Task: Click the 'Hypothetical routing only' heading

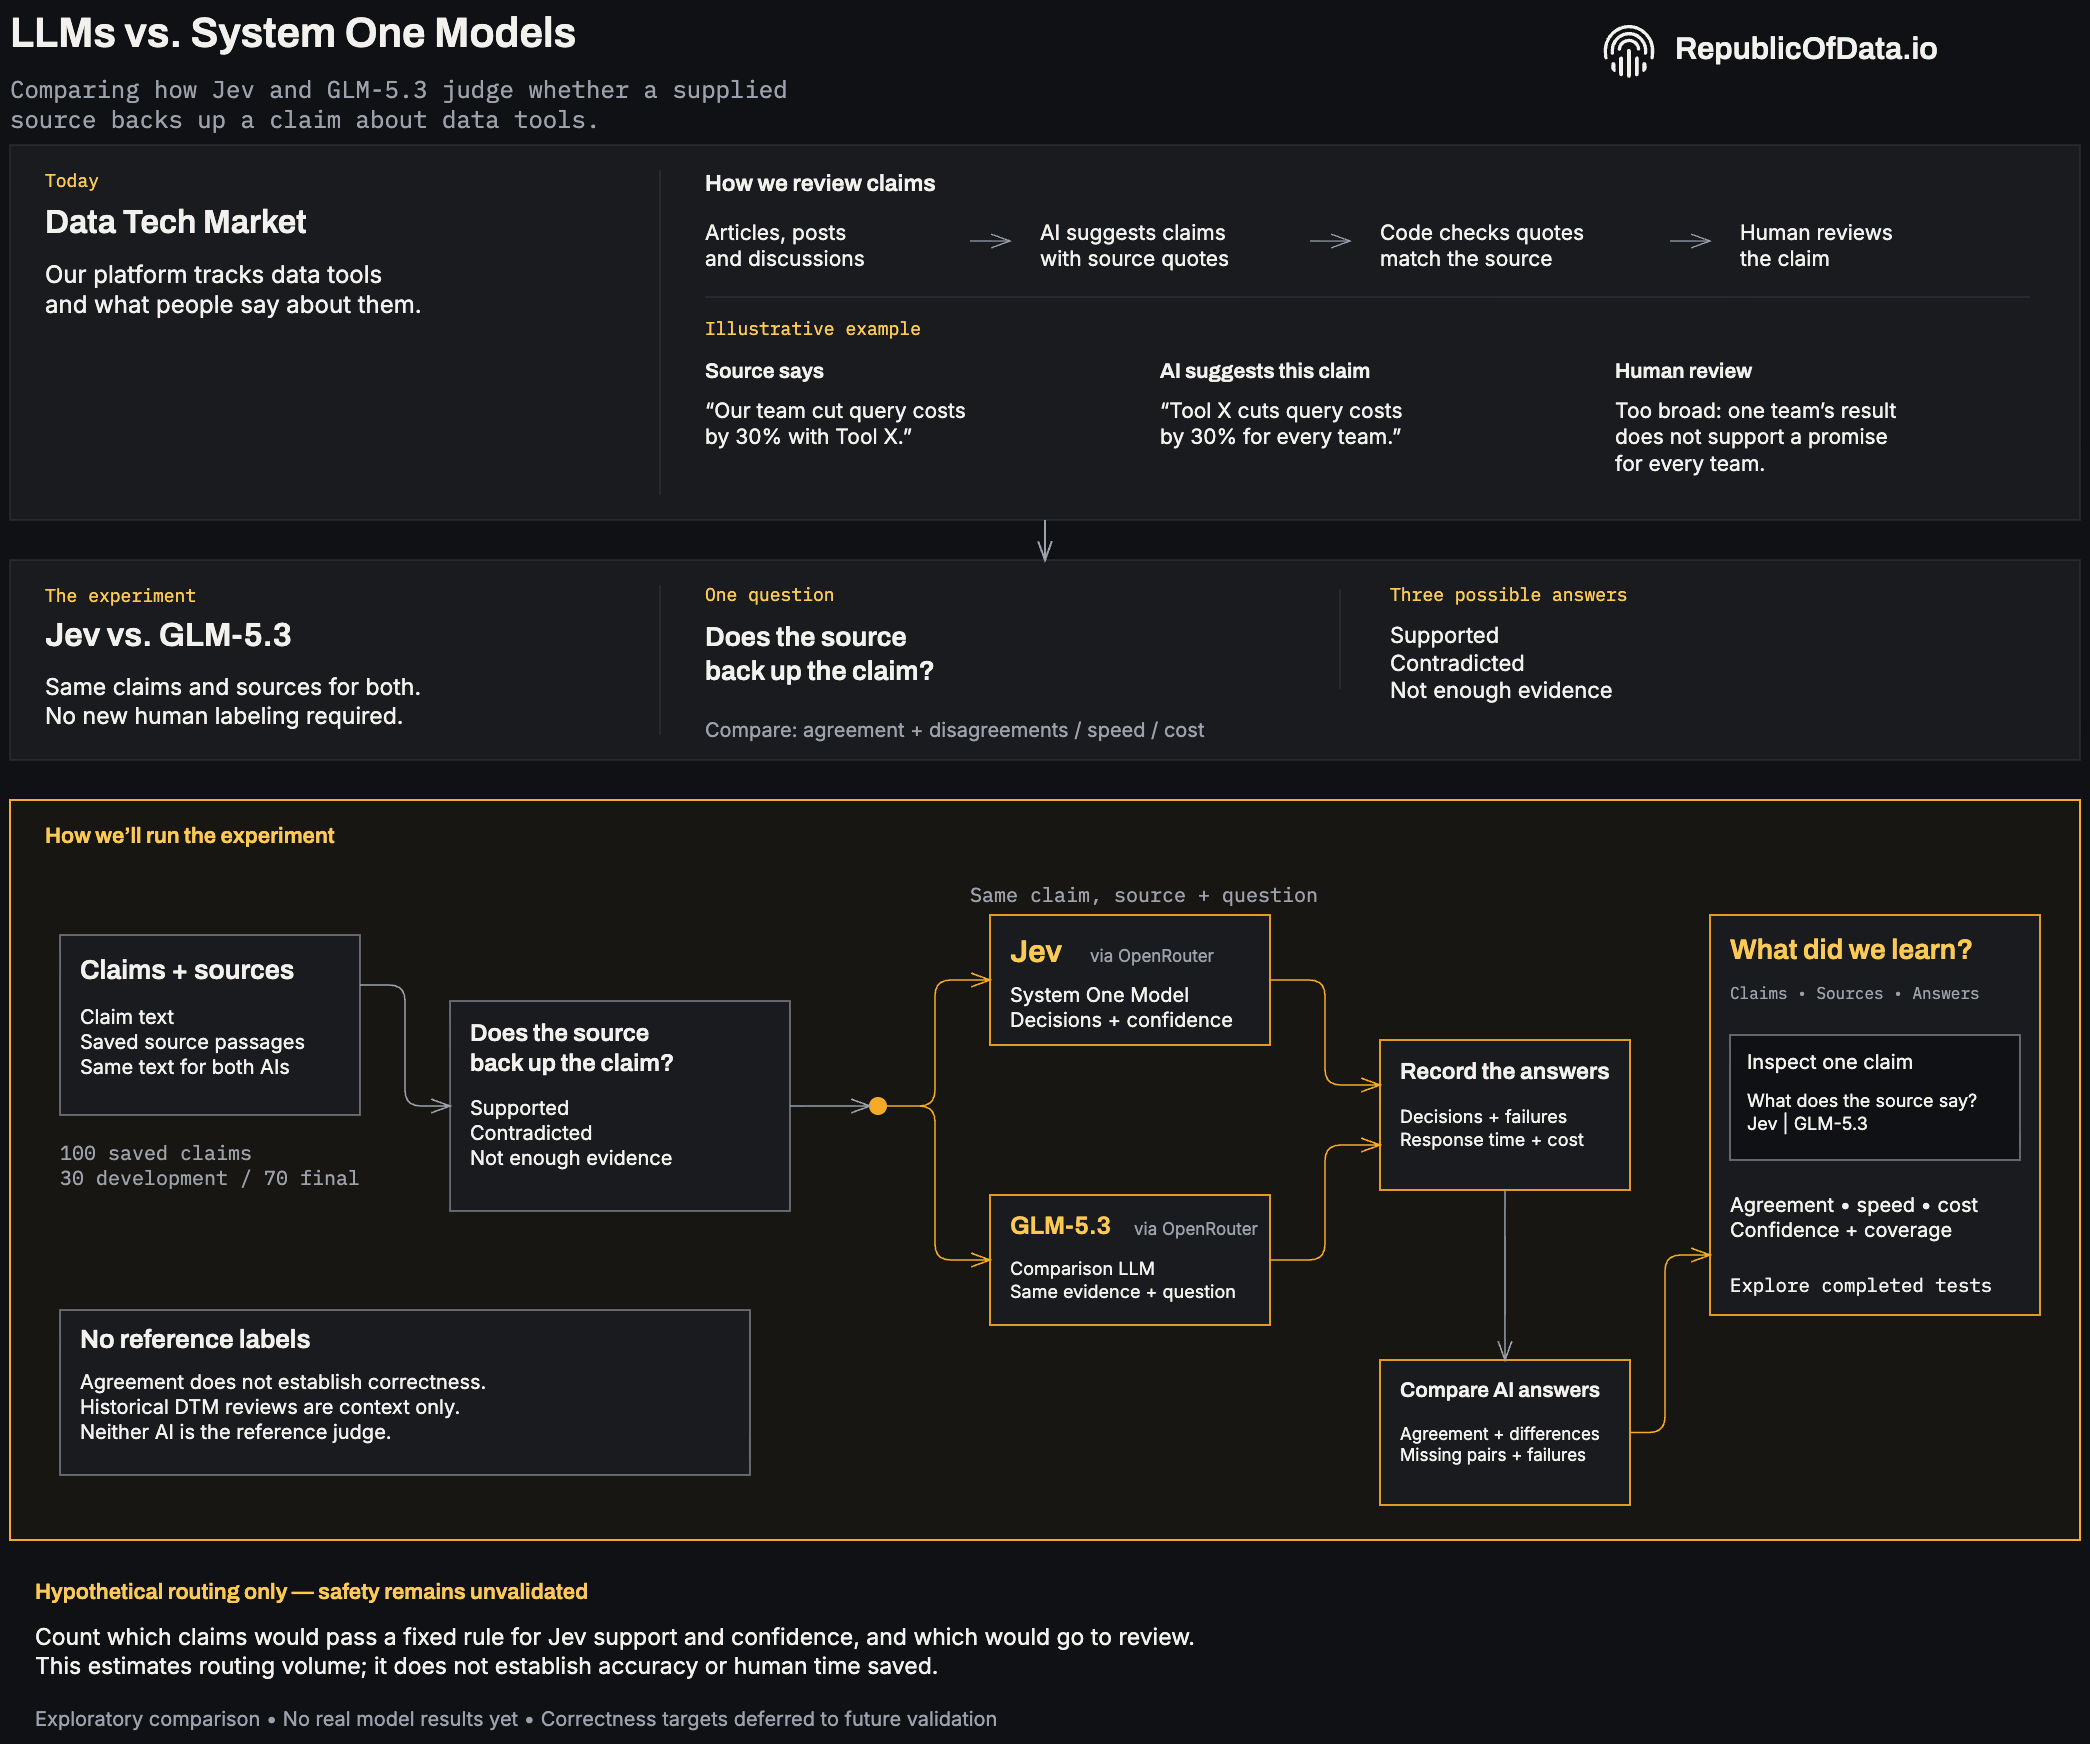Action: [311, 1591]
